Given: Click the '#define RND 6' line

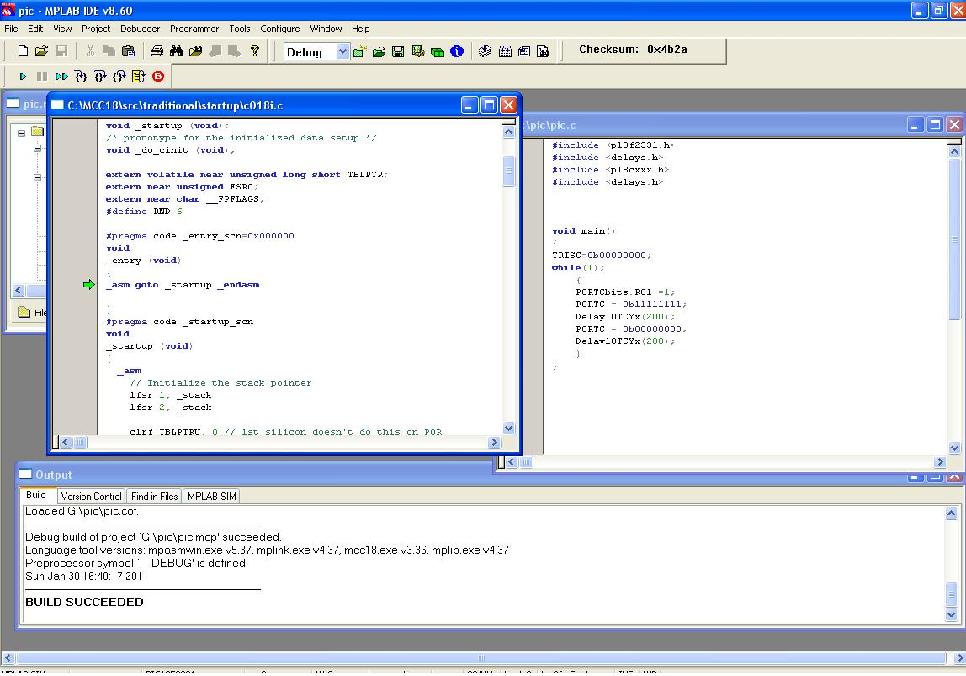Looking at the screenshot, I should (144, 211).
